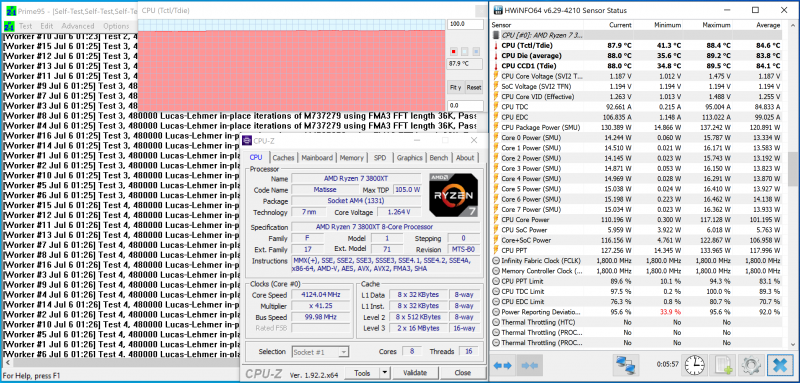Click circle icon beside Power Reporting Deviation
This screenshot has width=800, height=383.
(x=496, y=312)
